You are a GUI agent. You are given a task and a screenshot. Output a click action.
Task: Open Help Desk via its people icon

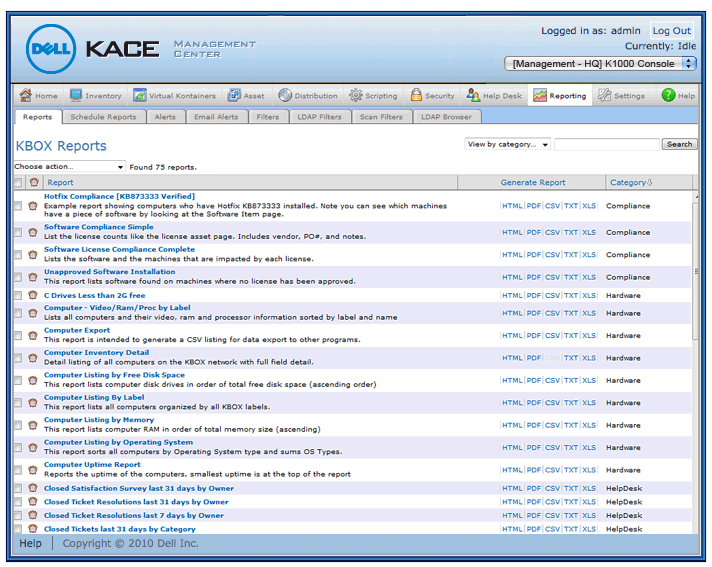[x=474, y=96]
